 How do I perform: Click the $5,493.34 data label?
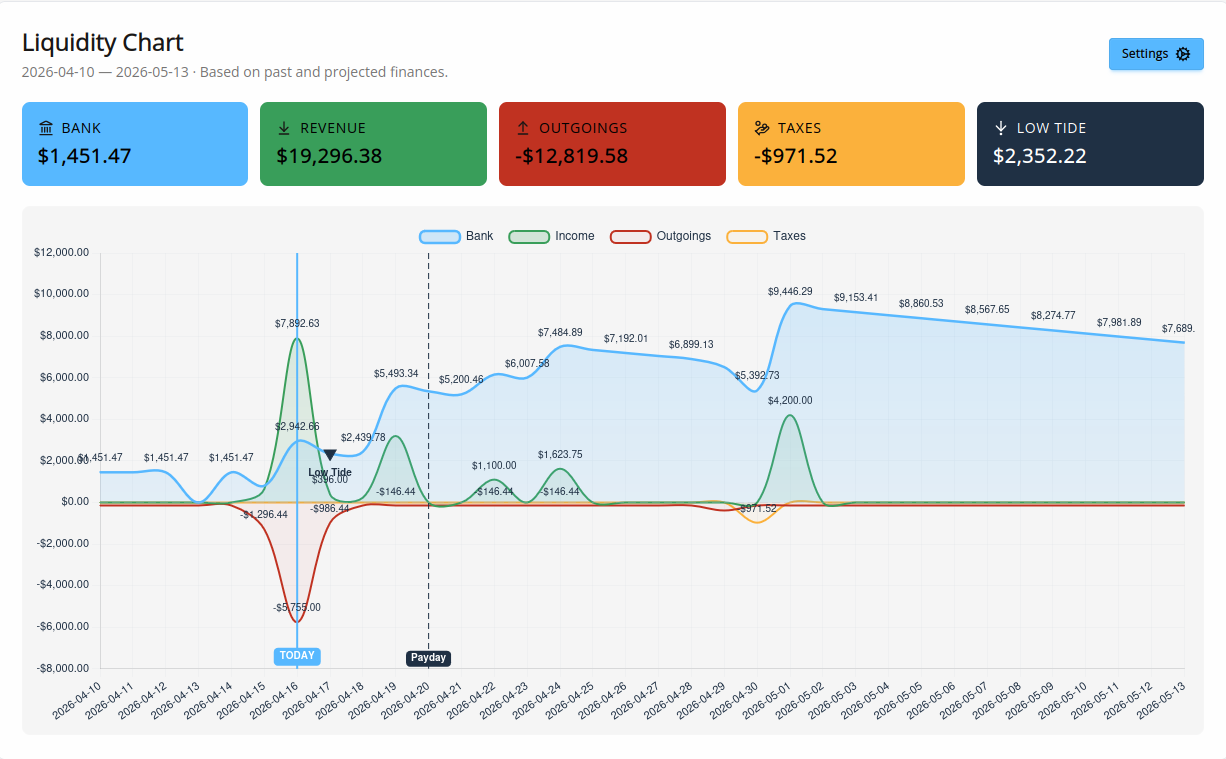(x=396, y=373)
